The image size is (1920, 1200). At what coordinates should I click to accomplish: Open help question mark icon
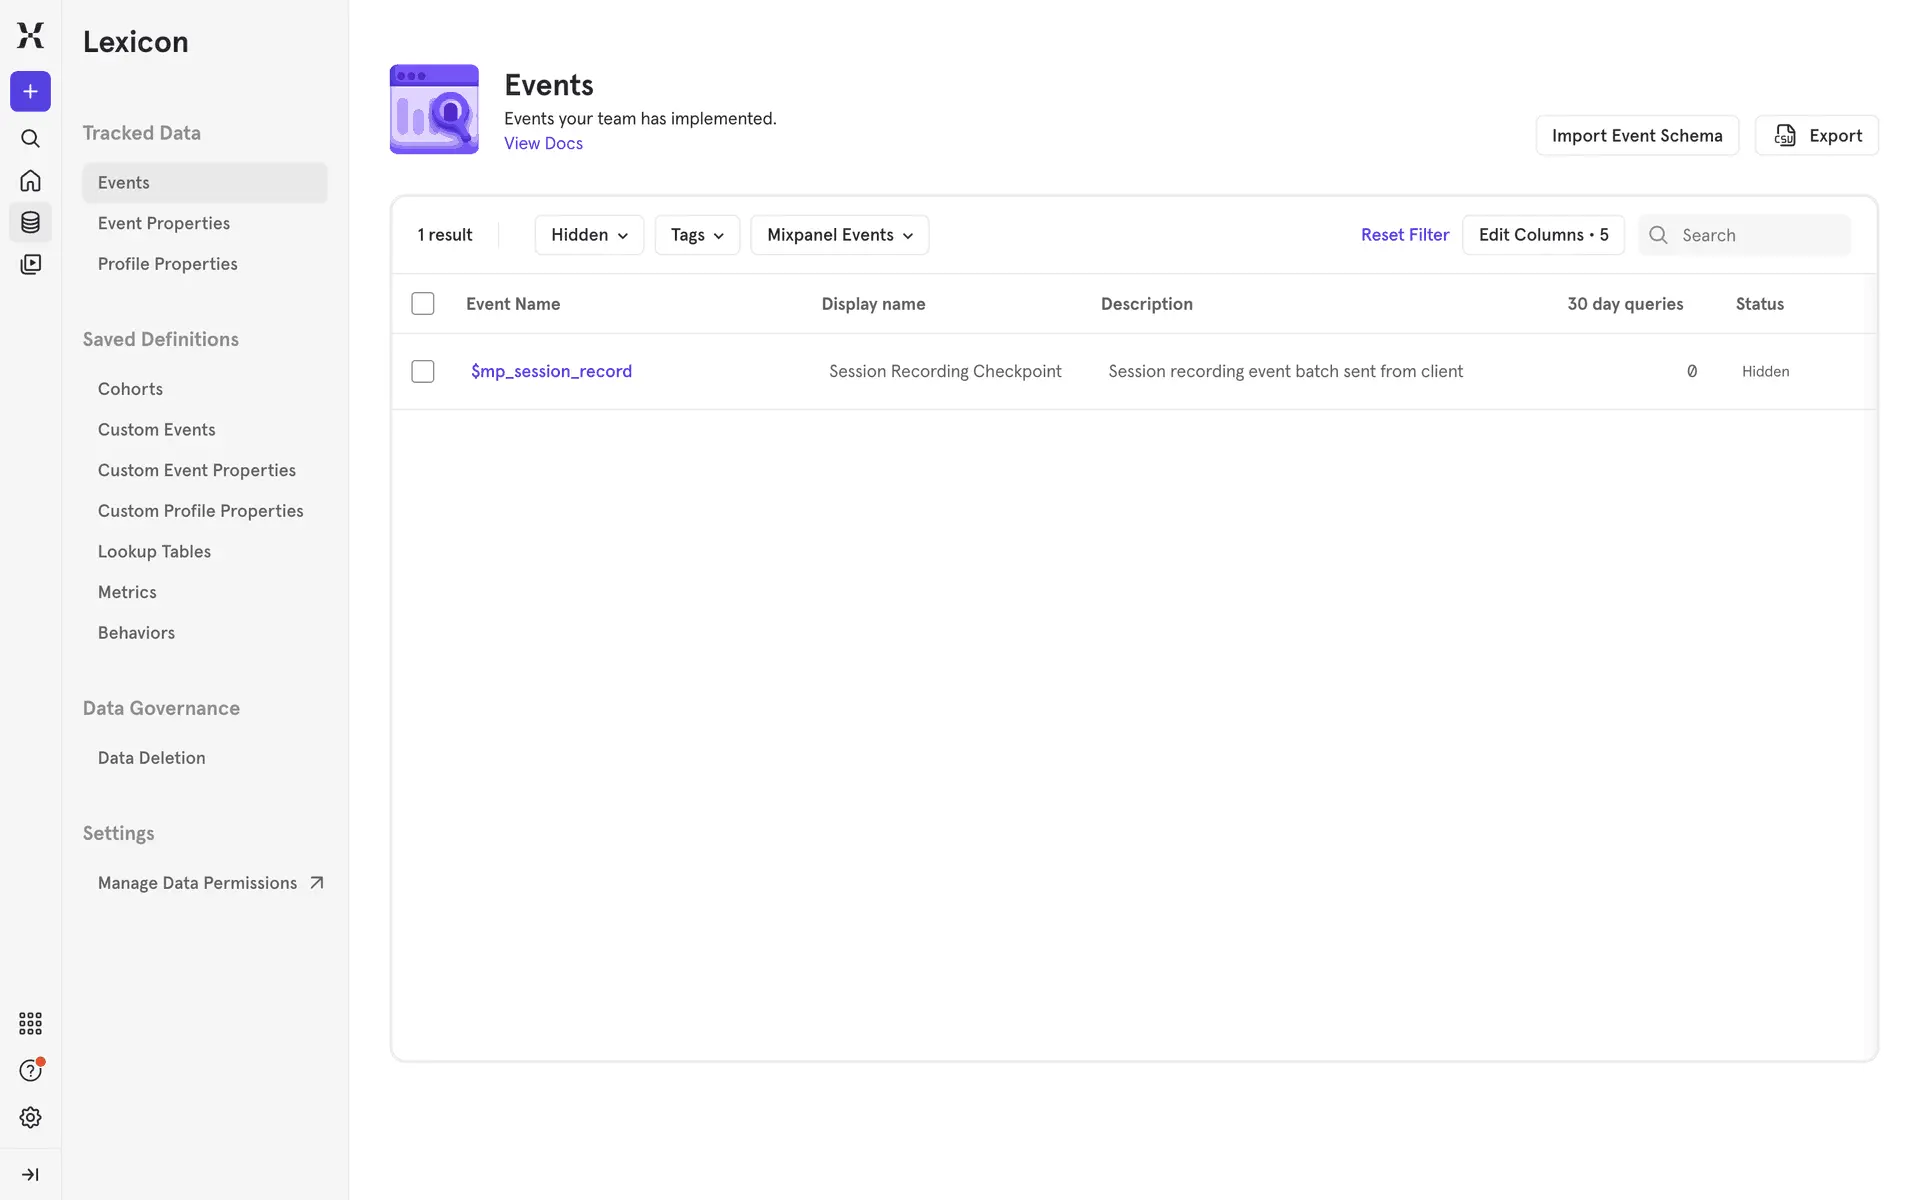point(30,1071)
